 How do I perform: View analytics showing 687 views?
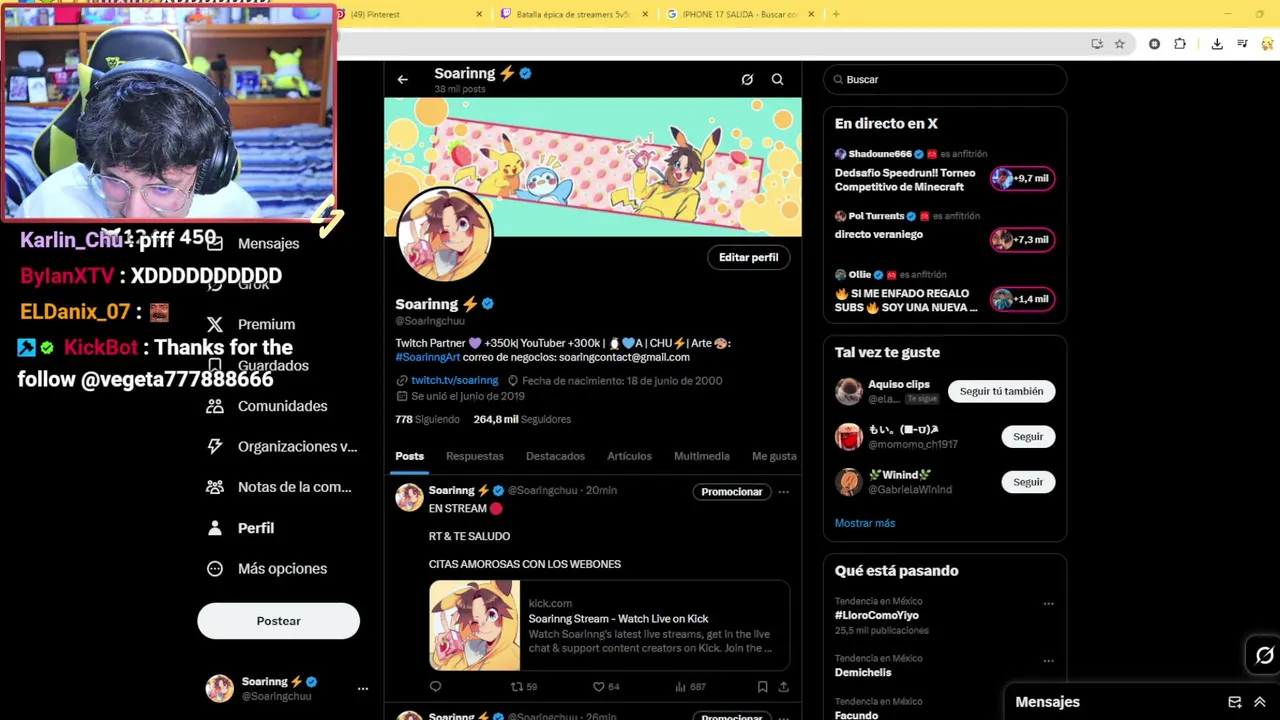[690, 687]
